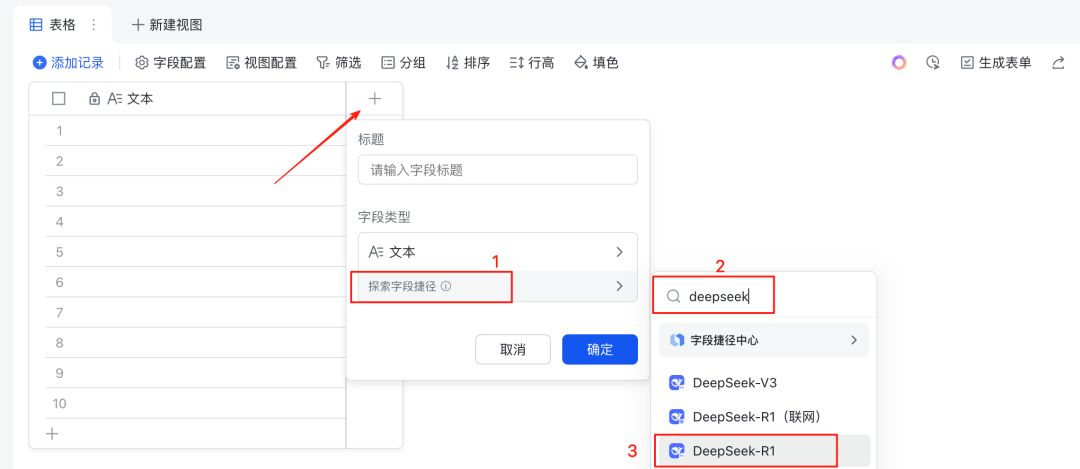Open the 分组 grouping tool
This screenshot has width=1080, height=469.
[x=404, y=63]
